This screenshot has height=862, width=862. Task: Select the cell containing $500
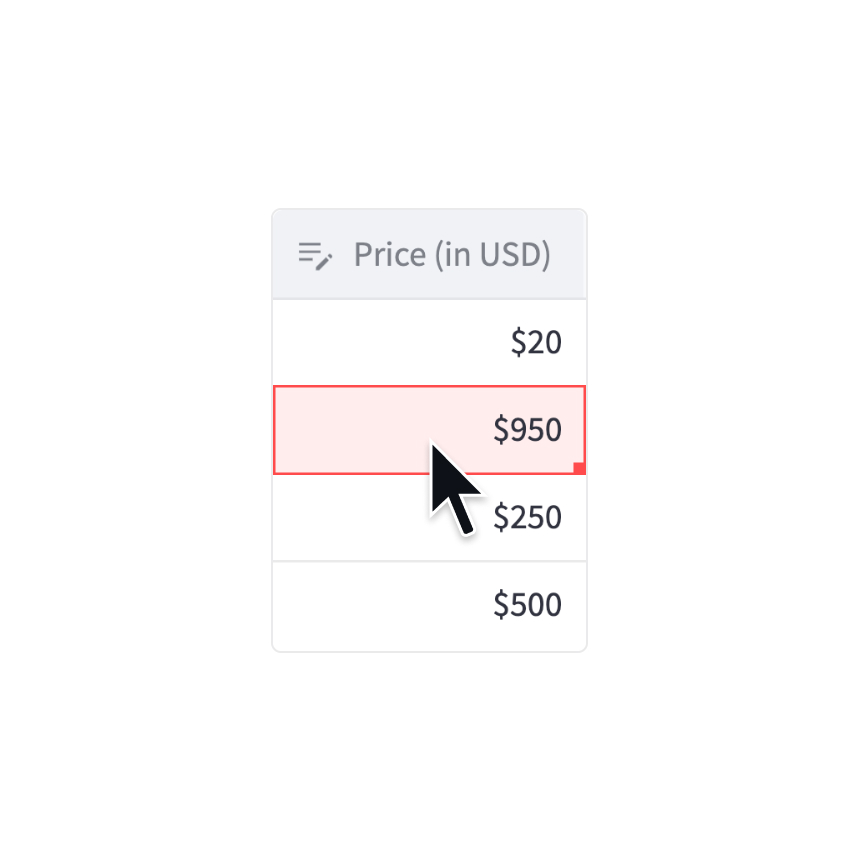pos(429,605)
